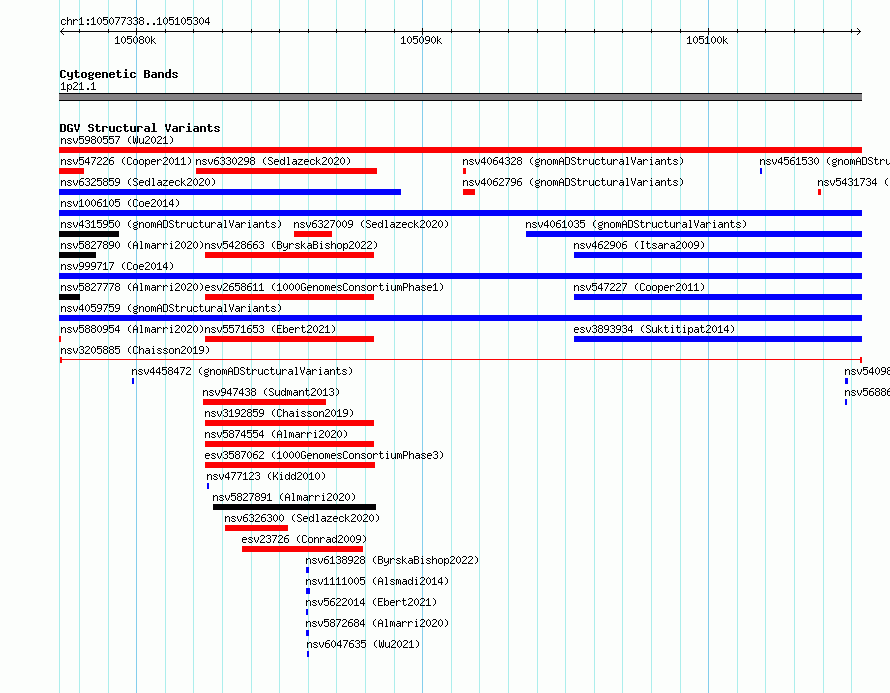Image resolution: width=890 pixels, height=693 pixels.
Task: Select nsv1006105 (Coe2014) variant label
Action: (120, 203)
